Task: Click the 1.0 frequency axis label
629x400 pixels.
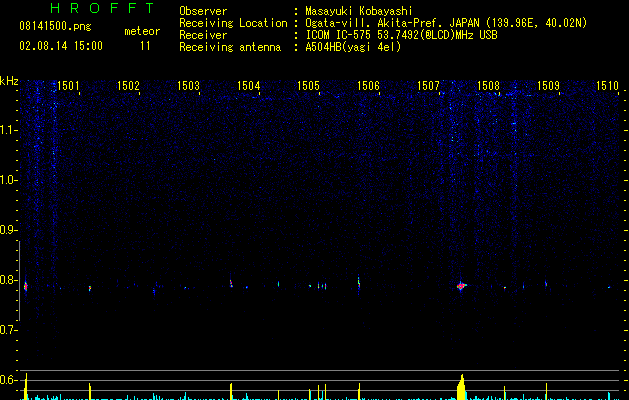Action: pyautogui.click(x=8, y=180)
